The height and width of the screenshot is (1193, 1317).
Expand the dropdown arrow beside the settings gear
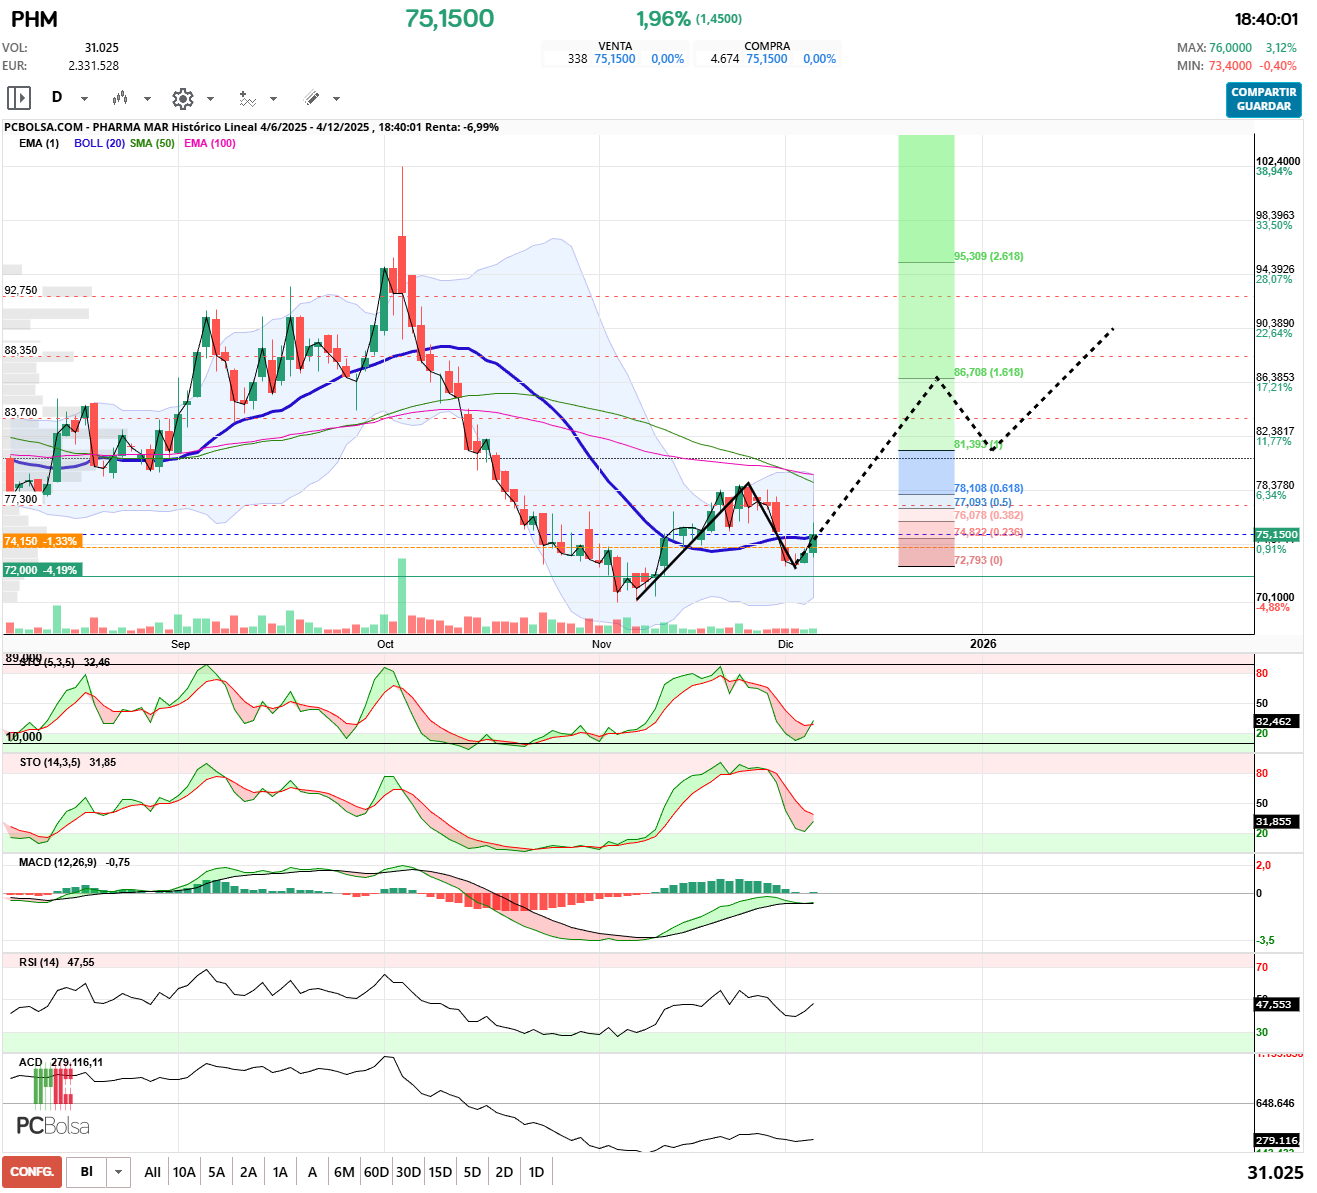(x=210, y=99)
